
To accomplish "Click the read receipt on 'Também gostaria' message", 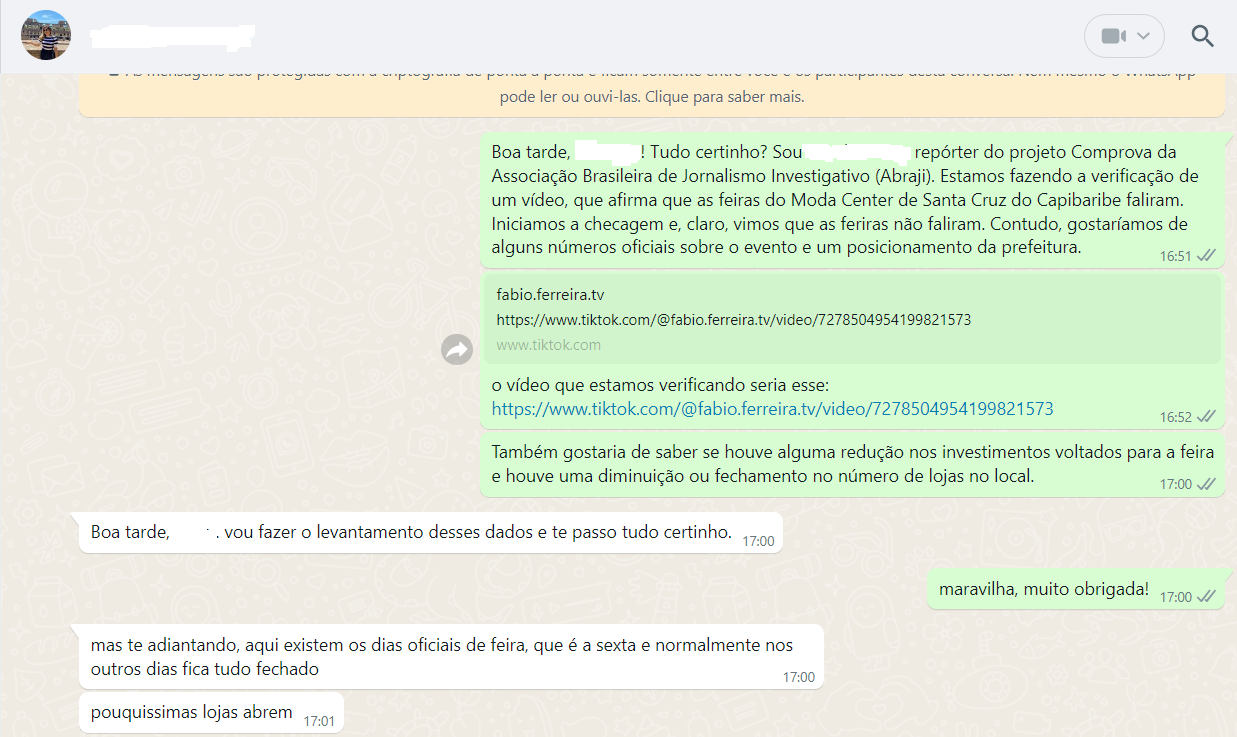I will tap(1206, 484).
